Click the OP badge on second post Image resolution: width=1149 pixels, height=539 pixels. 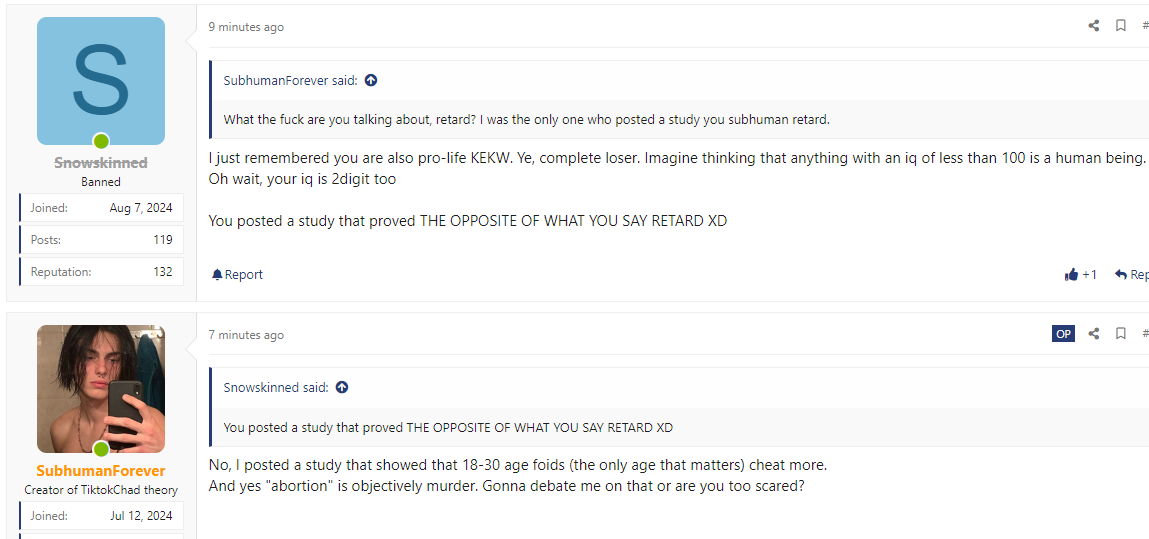point(1063,334)
